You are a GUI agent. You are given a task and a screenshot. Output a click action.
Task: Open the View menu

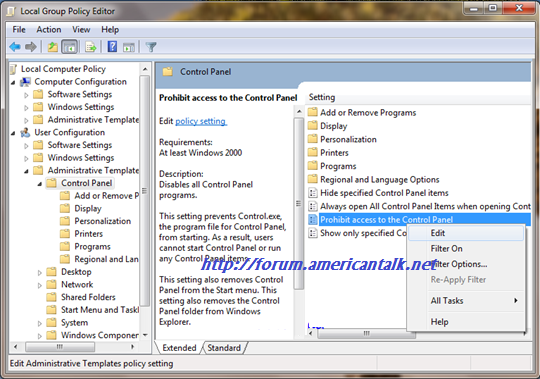click(x=81, y=30)
